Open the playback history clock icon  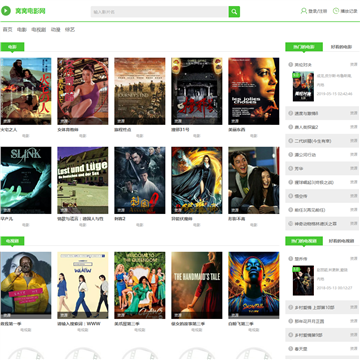coord(336,11)
